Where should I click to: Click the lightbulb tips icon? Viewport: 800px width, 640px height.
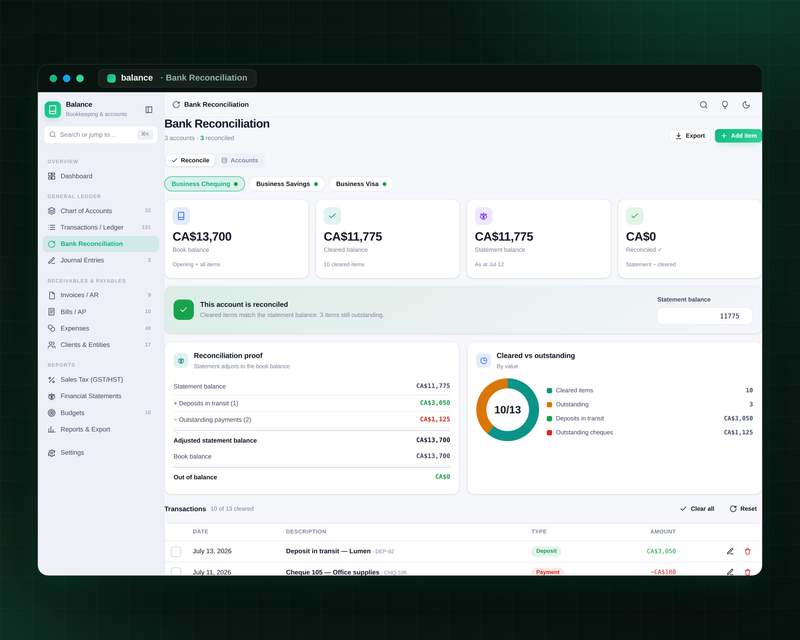click(x=724, y=105)
